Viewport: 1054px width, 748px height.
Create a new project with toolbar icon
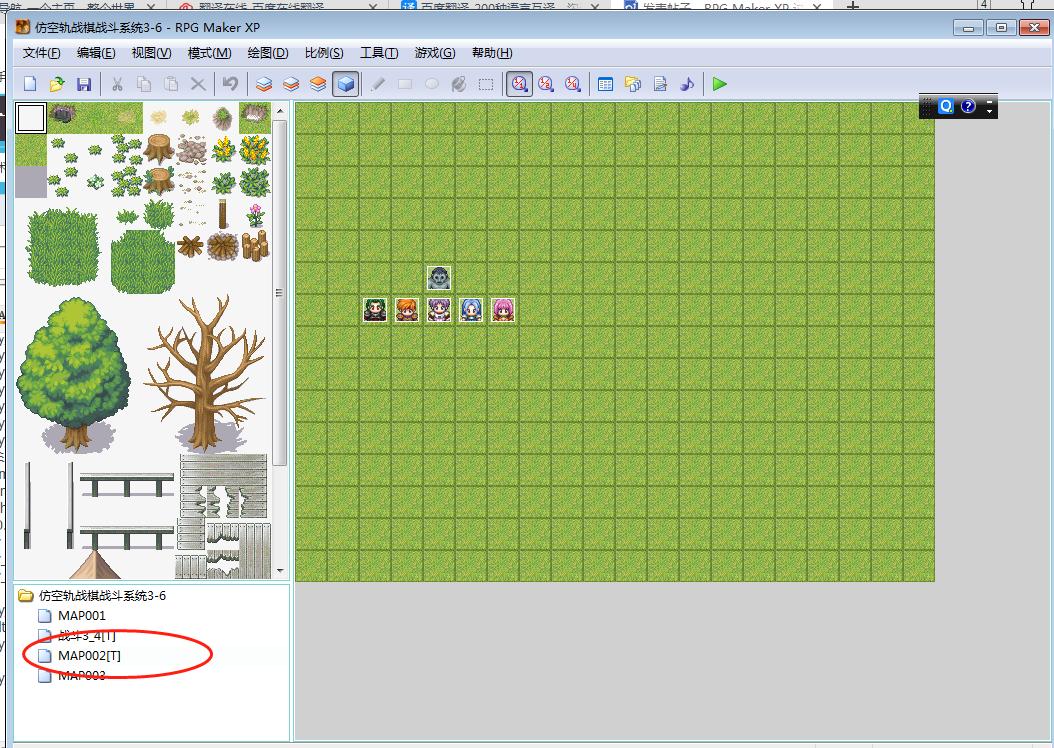pos(30,84)
